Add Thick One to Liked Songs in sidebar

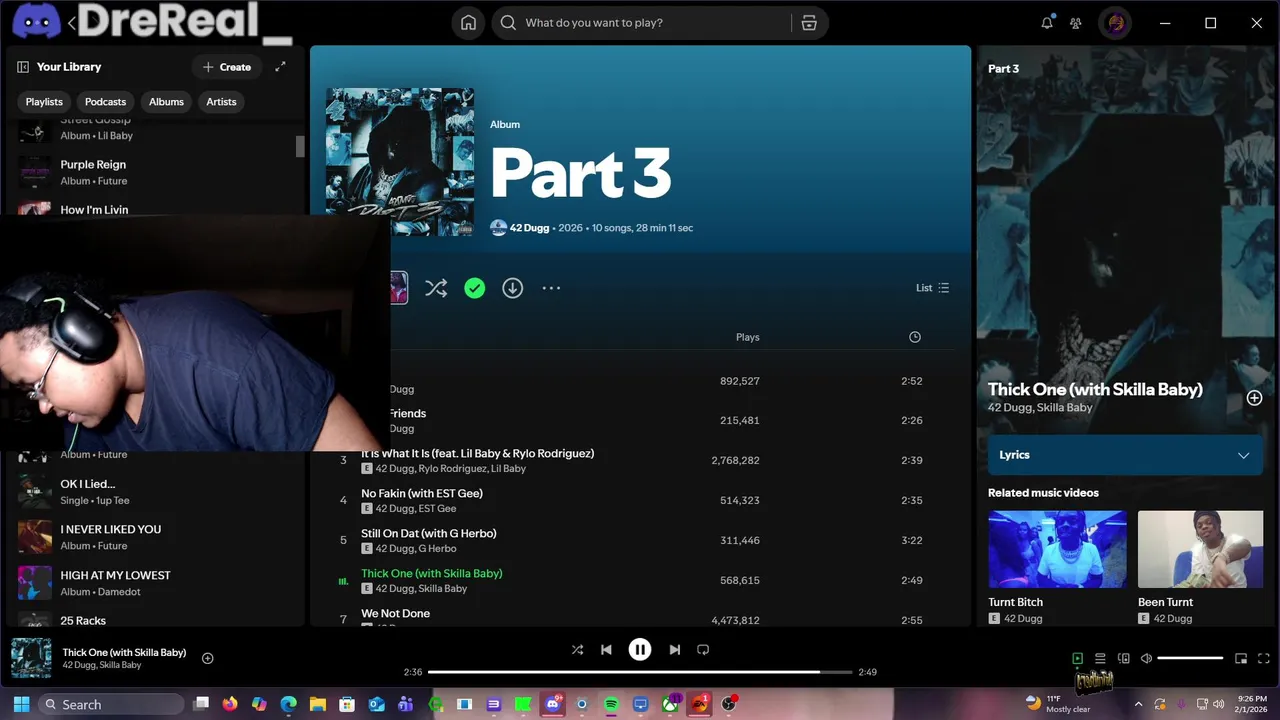[1254, 398]
